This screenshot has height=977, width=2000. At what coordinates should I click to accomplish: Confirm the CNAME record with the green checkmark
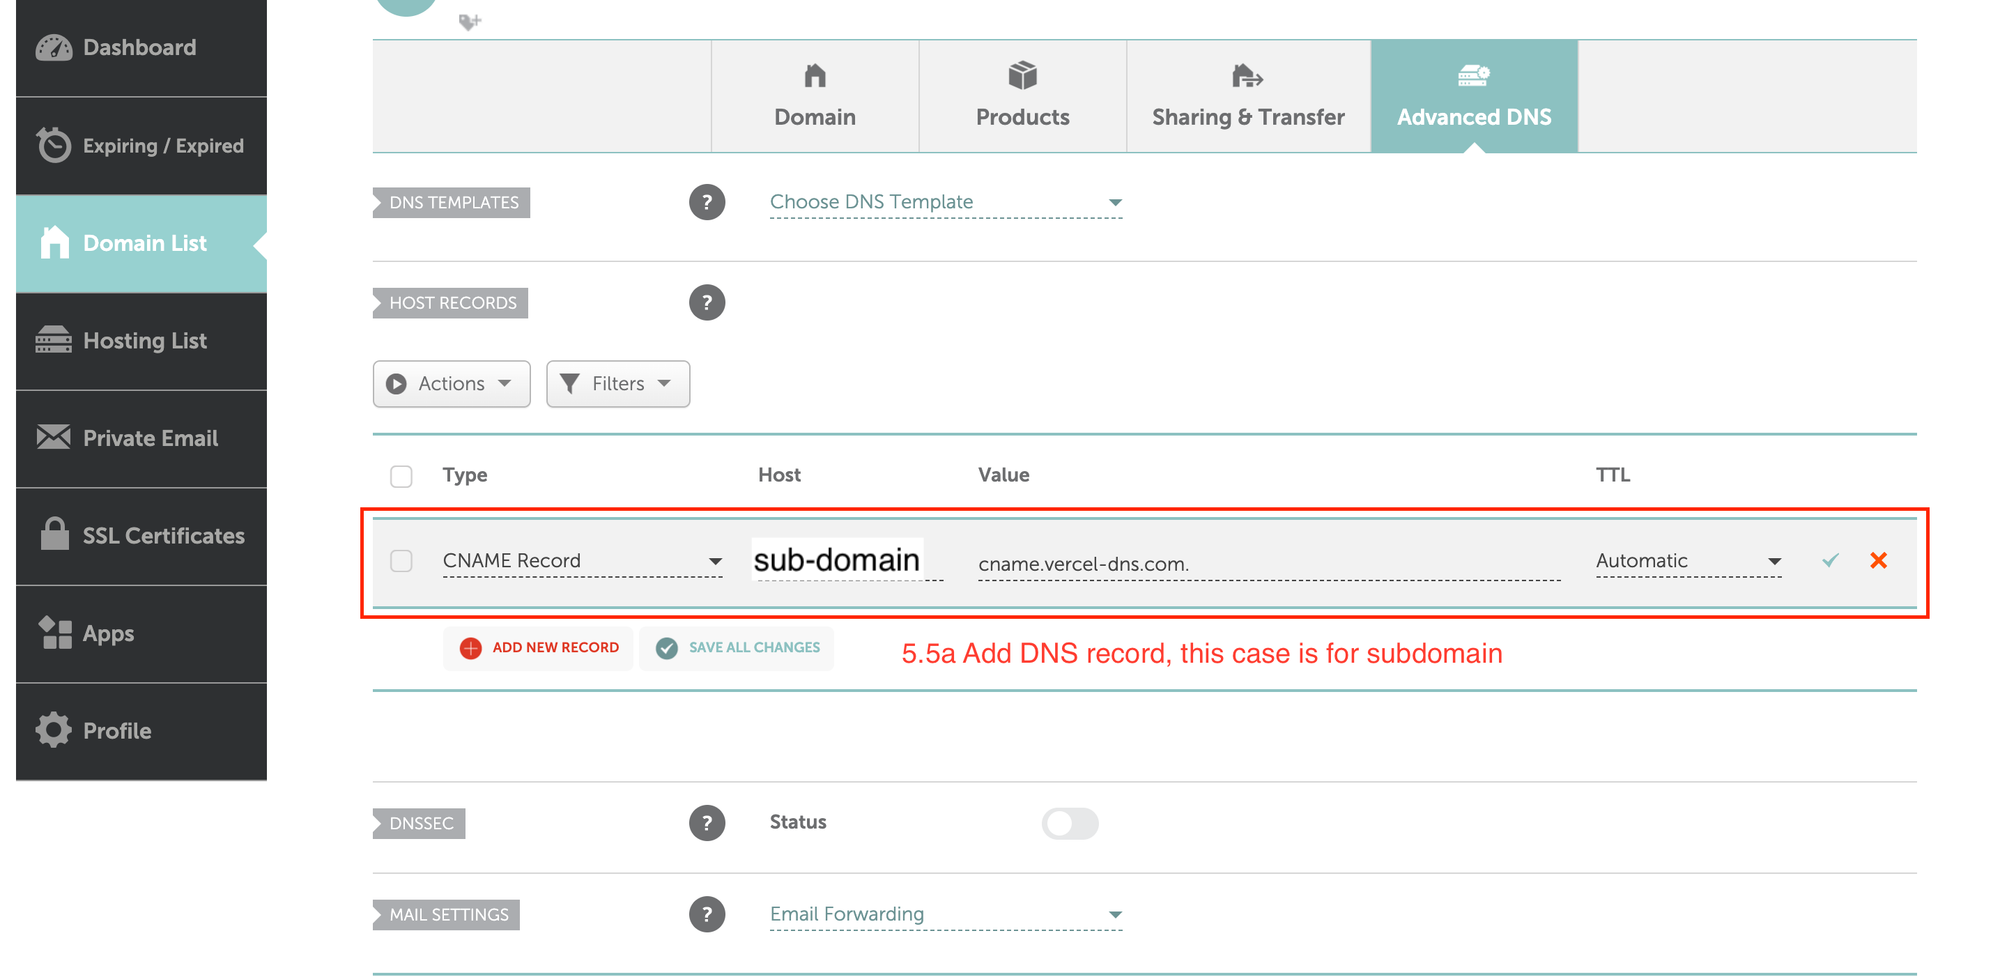click(x=1830, y=561)
